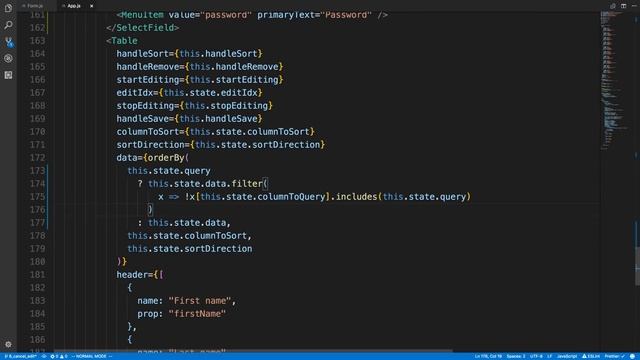Close the App.js tab
Image resolution: width=640 pixels, height=360 pixels.
coord(91,6)
